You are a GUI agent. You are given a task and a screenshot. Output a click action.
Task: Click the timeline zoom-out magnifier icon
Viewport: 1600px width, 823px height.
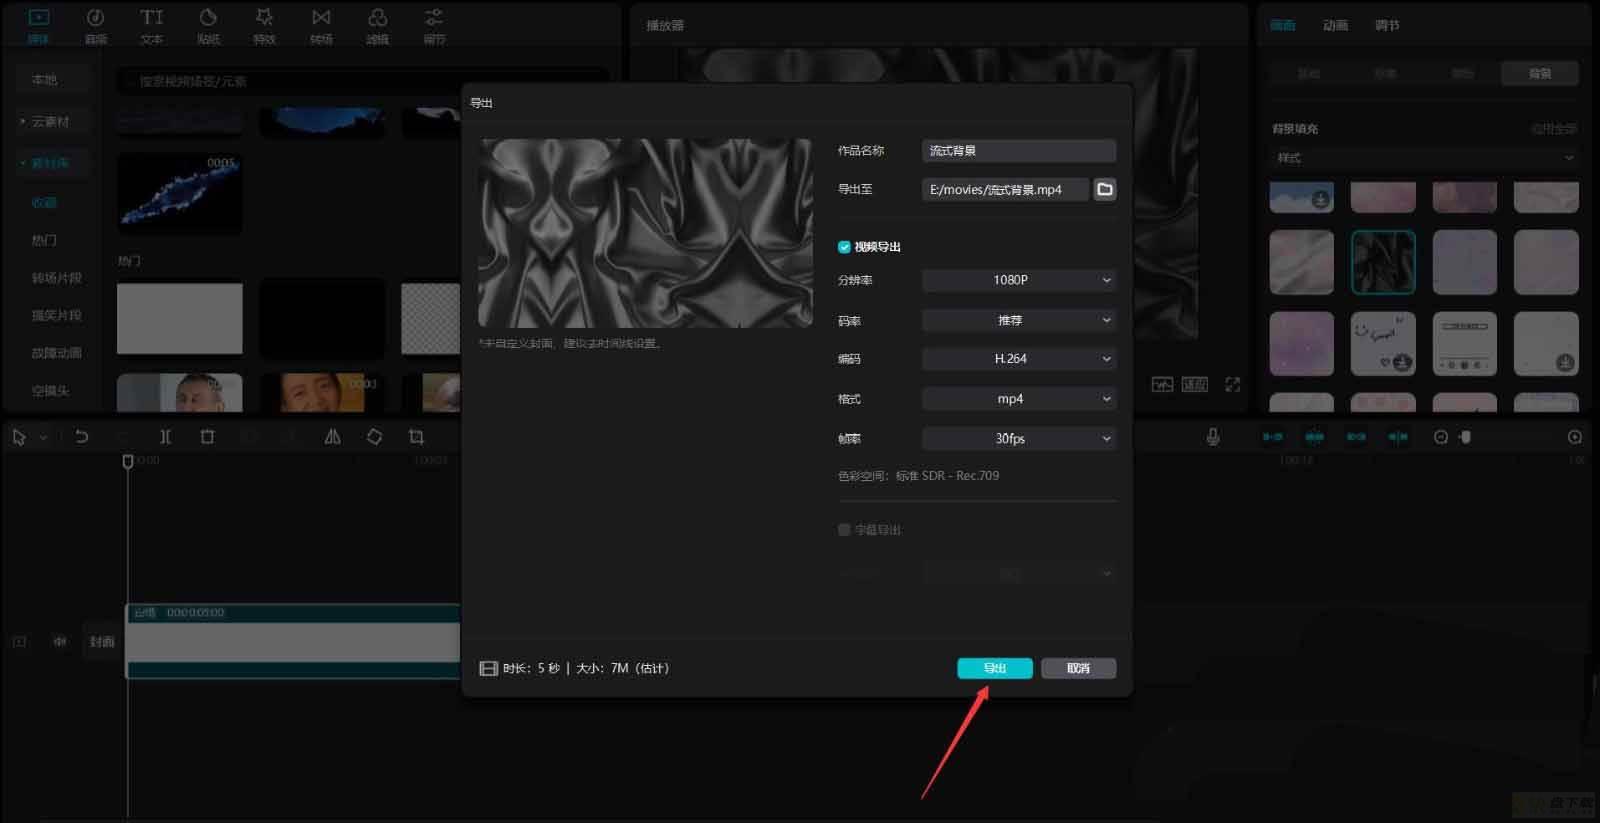pyautogui.click(x=1441, y=437)
